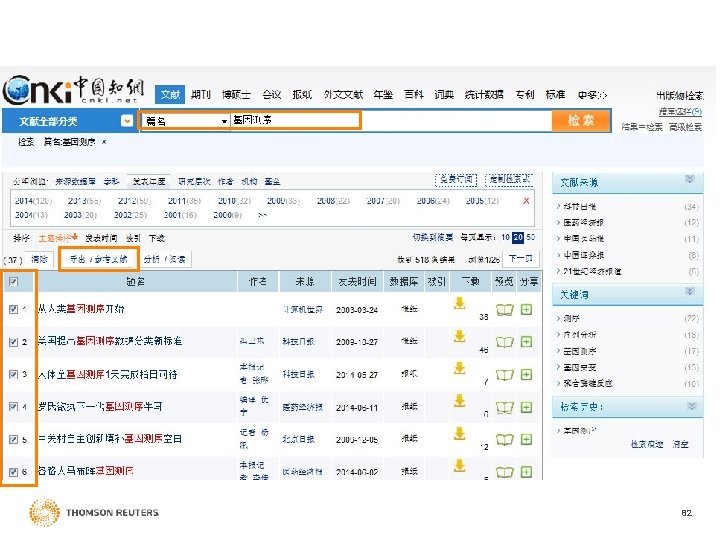Sort results by 发表时间

tap(101, 238)
